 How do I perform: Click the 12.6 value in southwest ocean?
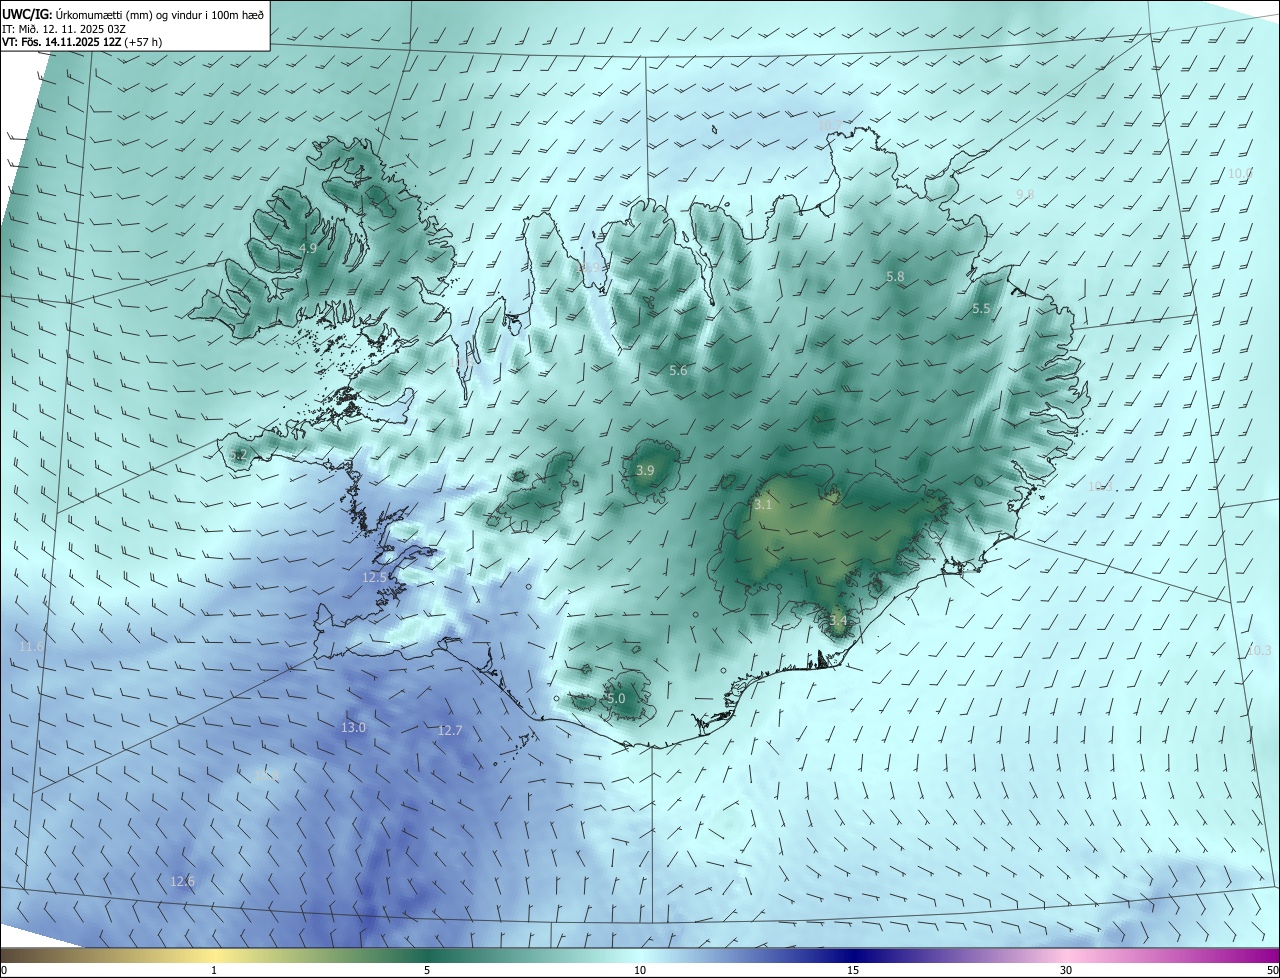(183, 881)
